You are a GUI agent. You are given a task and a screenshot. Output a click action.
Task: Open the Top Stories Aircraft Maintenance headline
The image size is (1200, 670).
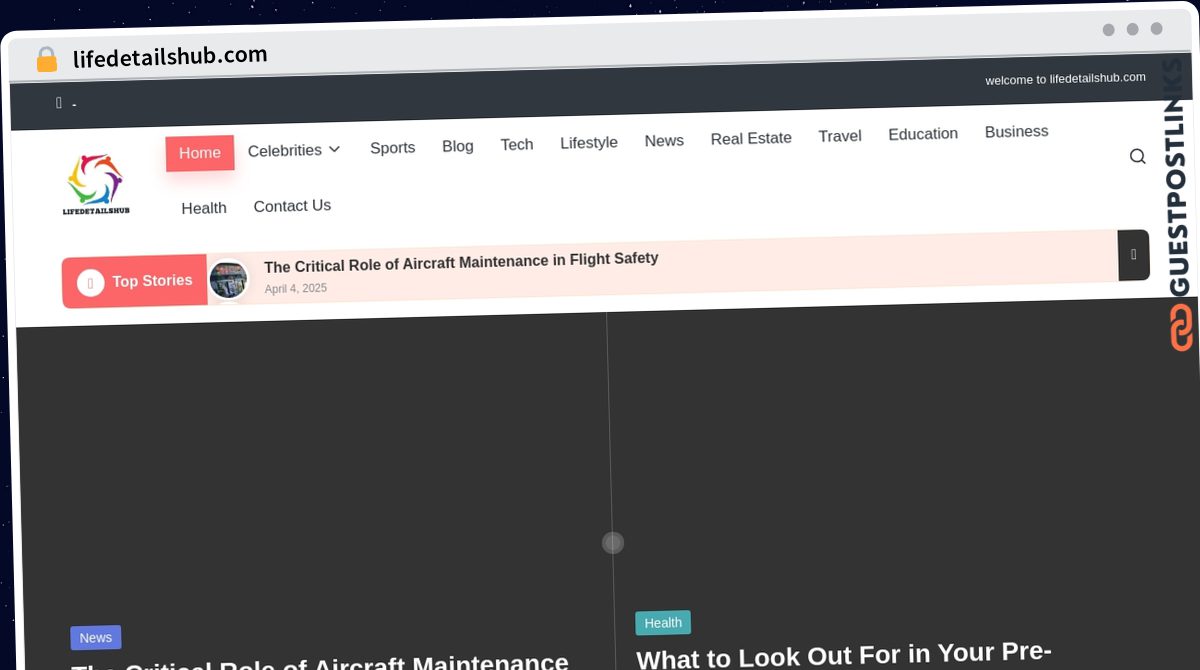click(x=461, y=262)
